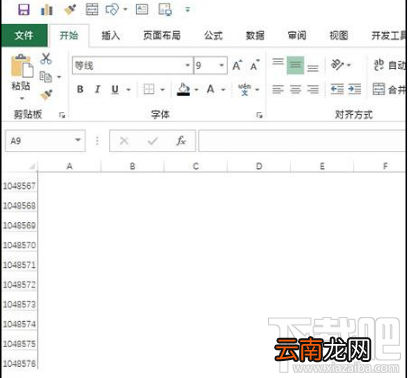Open the 剪贴板 dialog launcher
The height and width of the screenshot is (378, 408).
pyautogui.click(x=62, y=115)
